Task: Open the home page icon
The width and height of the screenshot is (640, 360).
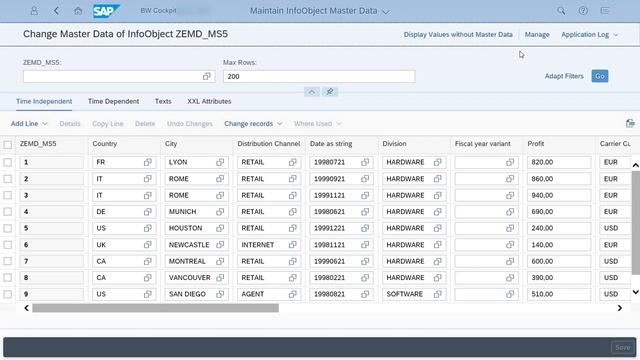Action: point(78,11)
